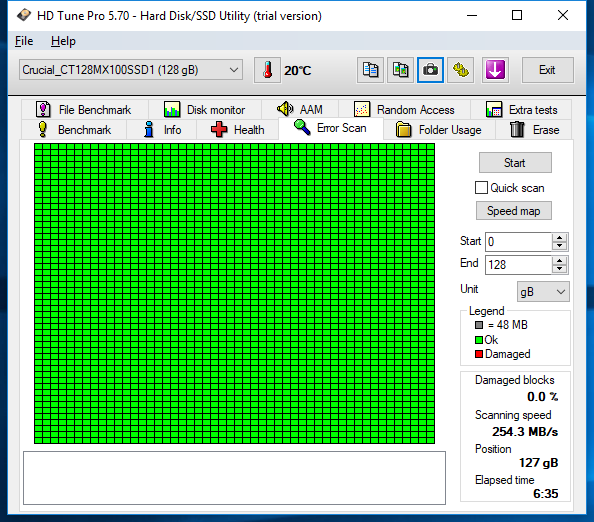Open options with the gear wrench icon
The image size is (594, 522).
[x=461, y=70]
